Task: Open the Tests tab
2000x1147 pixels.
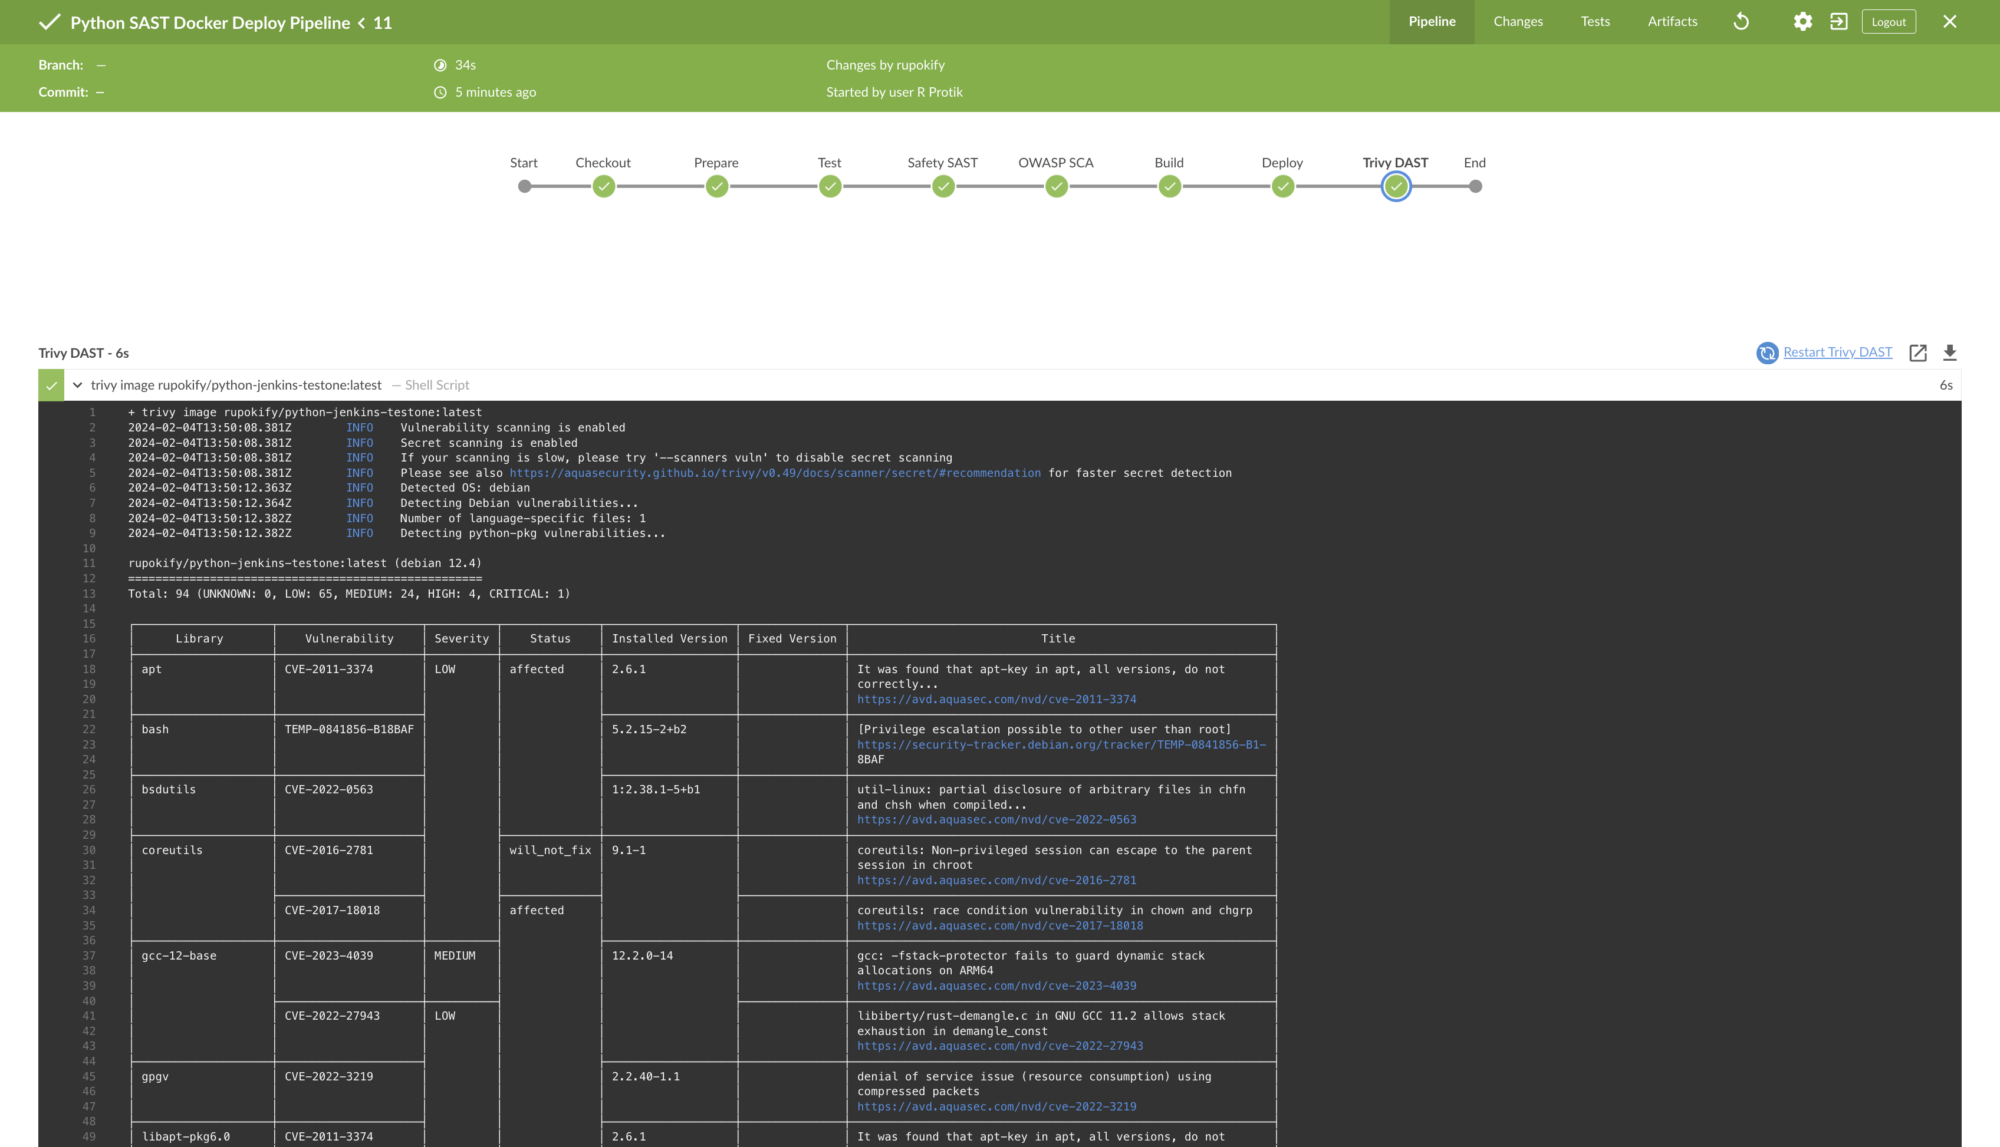Action: click(1595, 21)
